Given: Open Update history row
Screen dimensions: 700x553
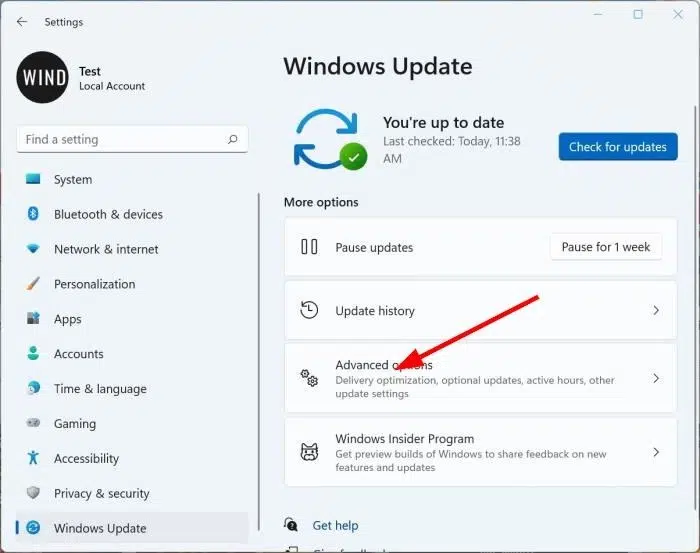Looking at the screenshot, I should point(480,310).
